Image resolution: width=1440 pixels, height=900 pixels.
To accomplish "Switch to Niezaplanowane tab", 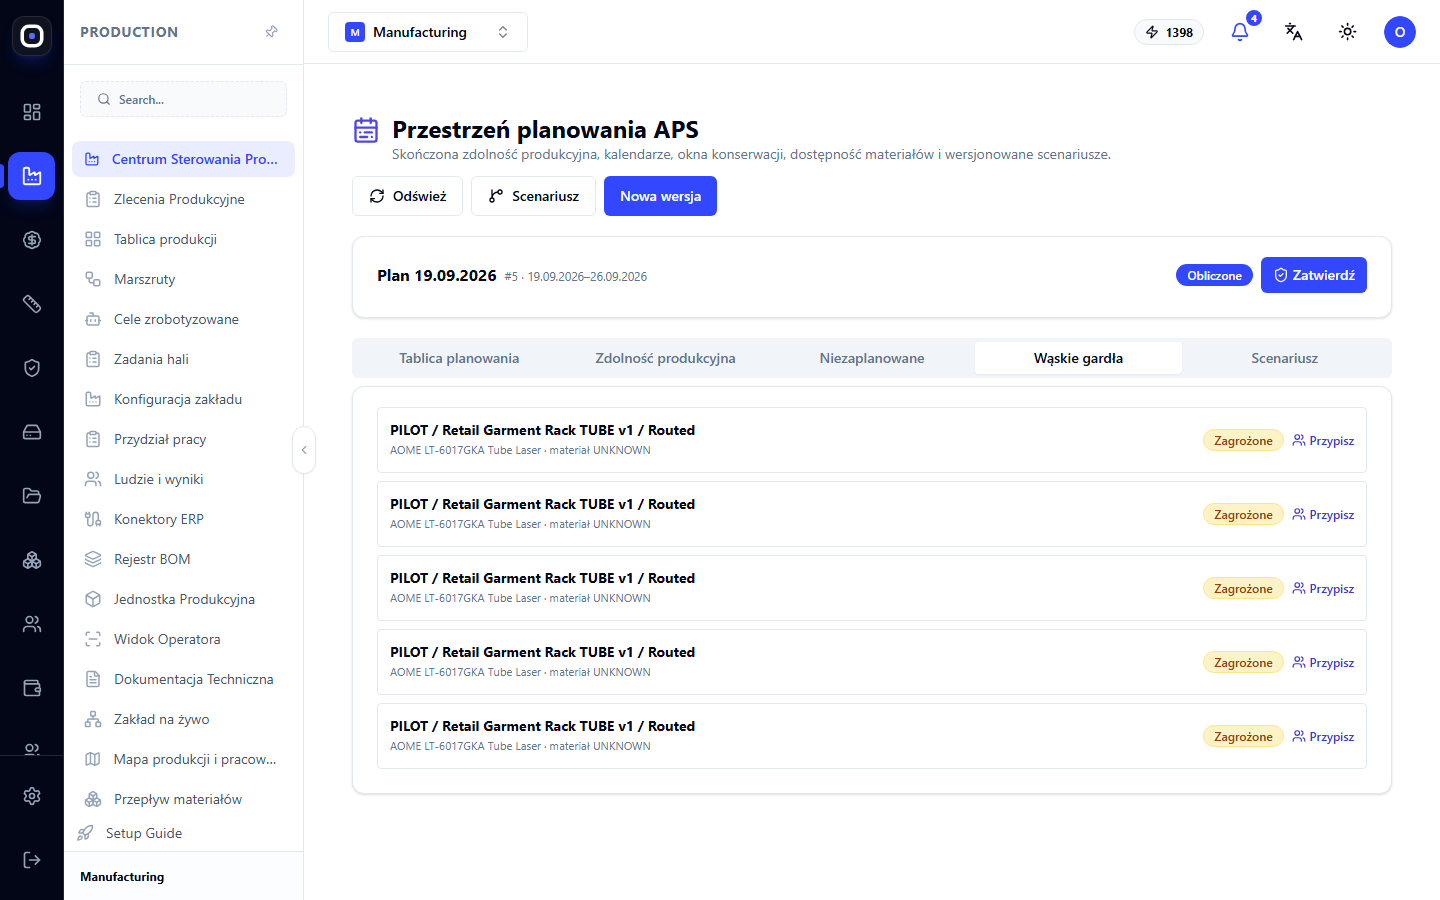I will 872,358.
